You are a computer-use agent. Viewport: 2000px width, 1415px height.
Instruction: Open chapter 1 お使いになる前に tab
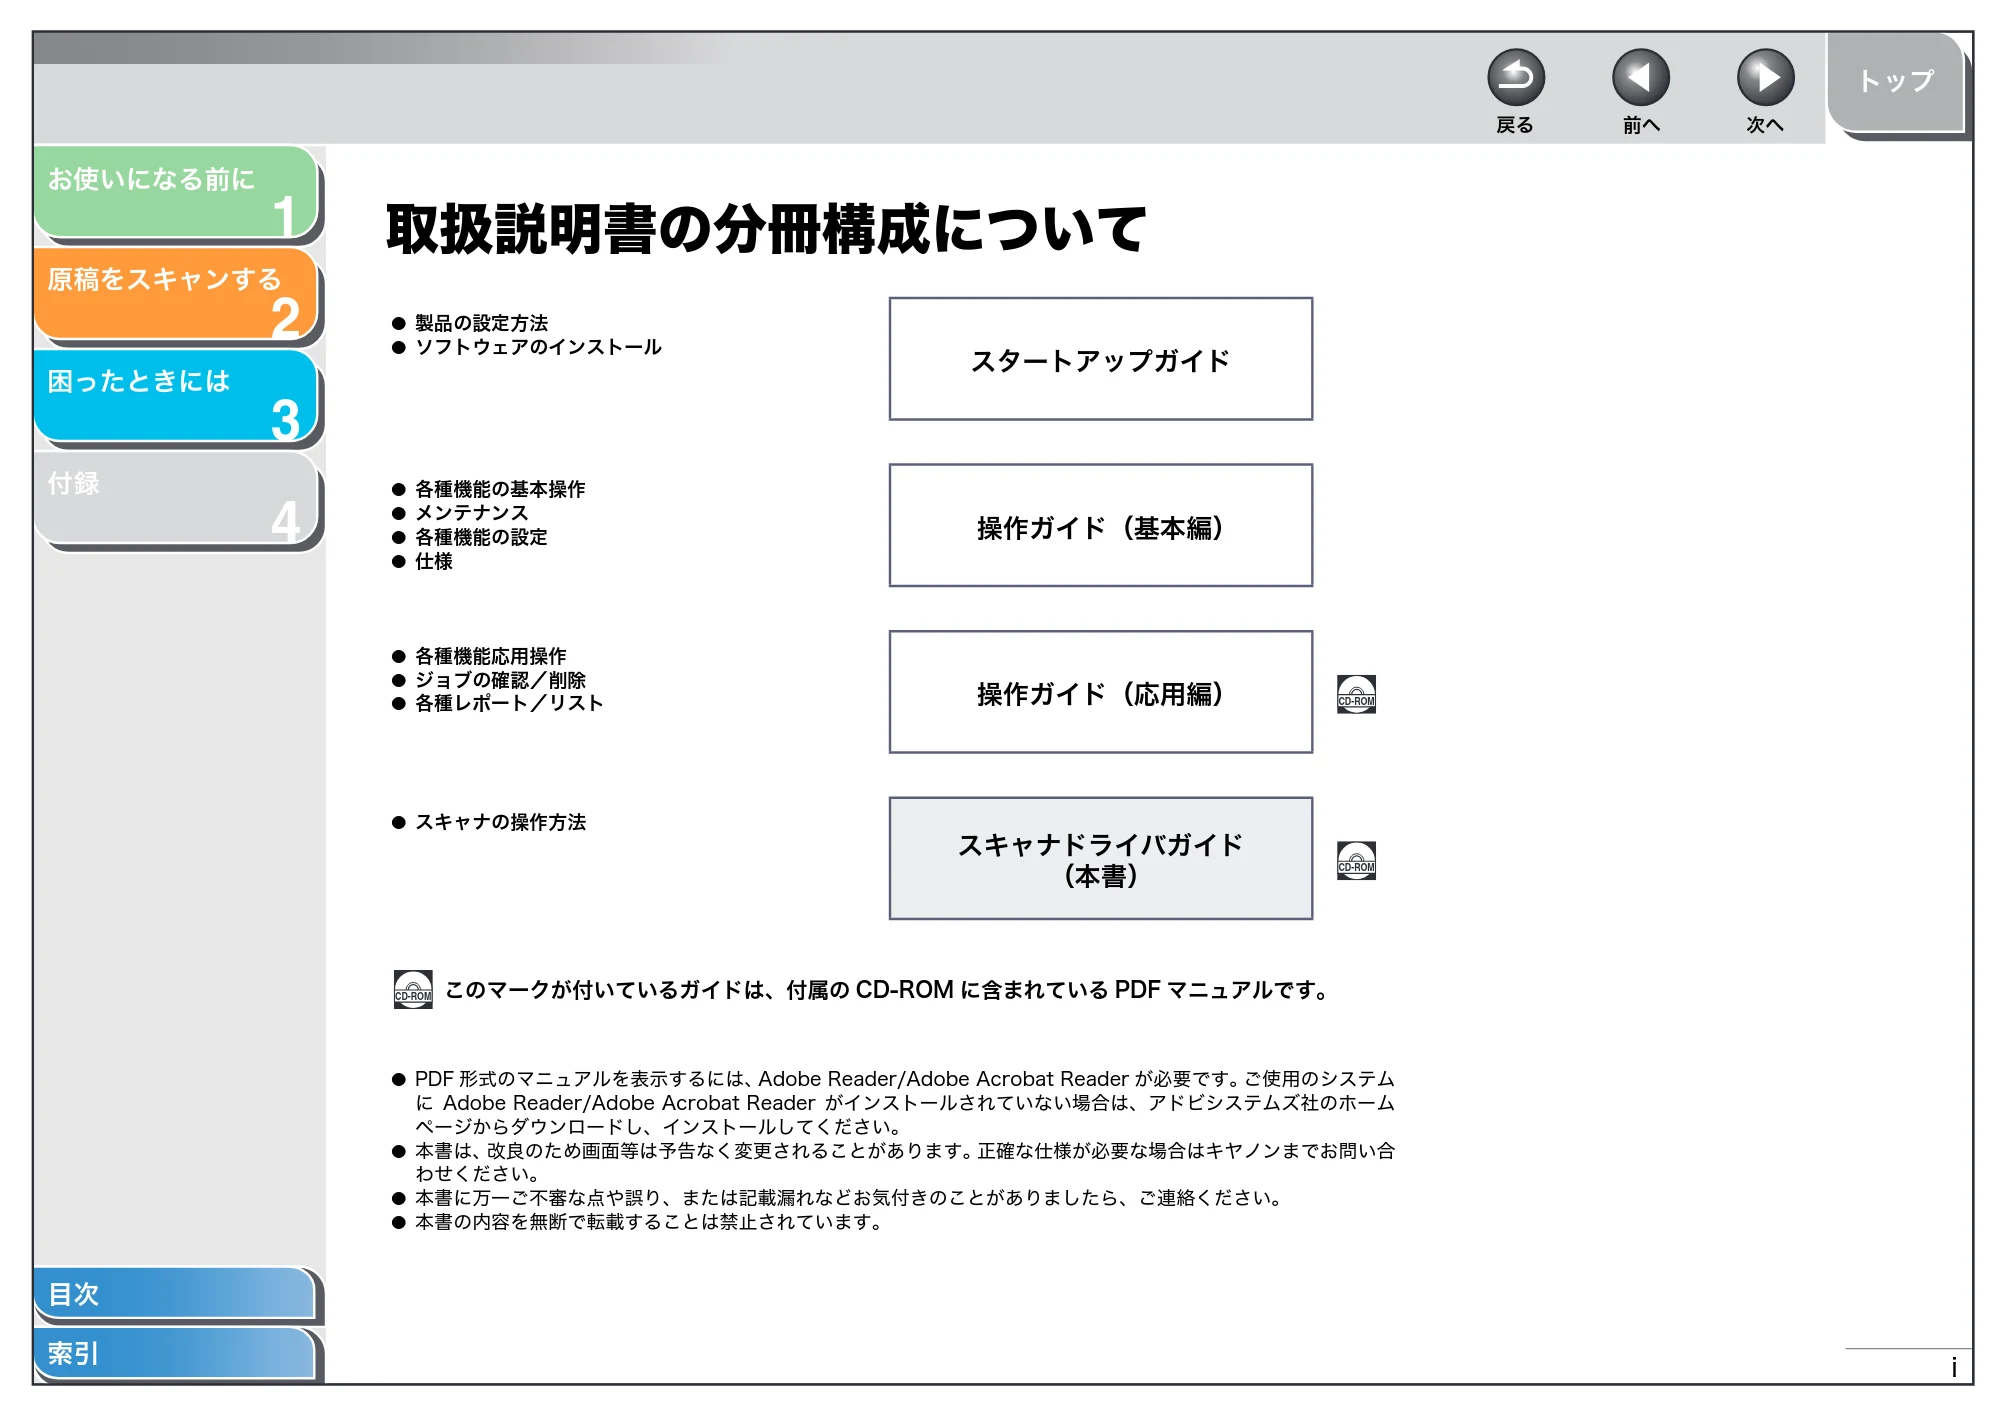(x=176, y=193)
